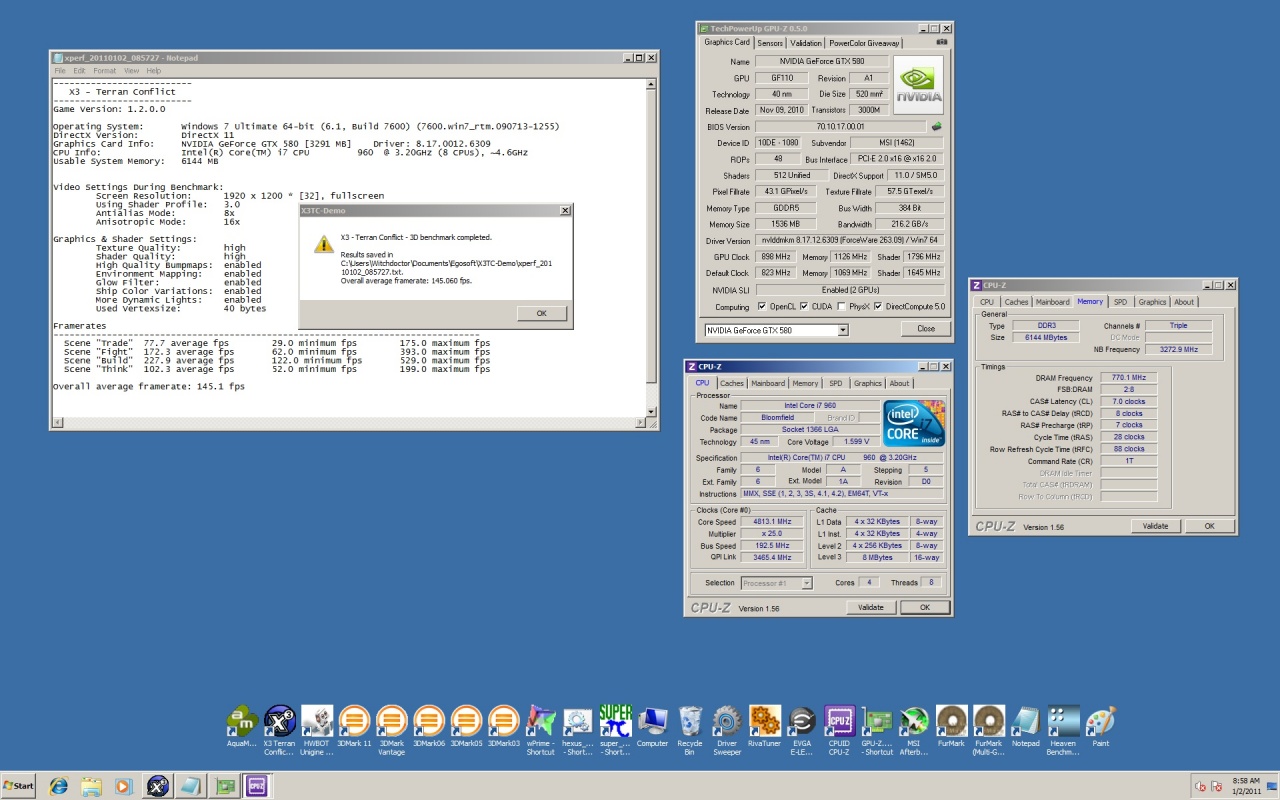The width and height of the screenshot is (1280, 800).
Task: Open the Recycle Bin icon
Action: point(690,721)
